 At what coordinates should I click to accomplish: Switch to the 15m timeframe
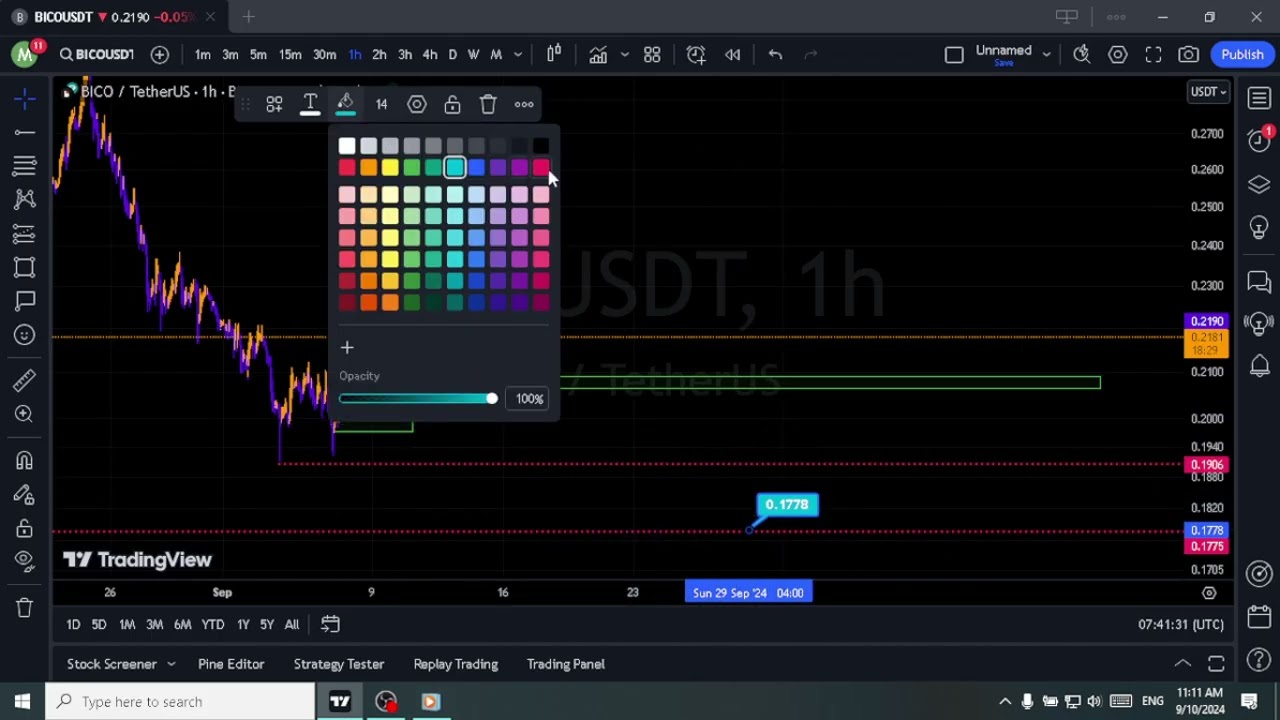(290, 54)
